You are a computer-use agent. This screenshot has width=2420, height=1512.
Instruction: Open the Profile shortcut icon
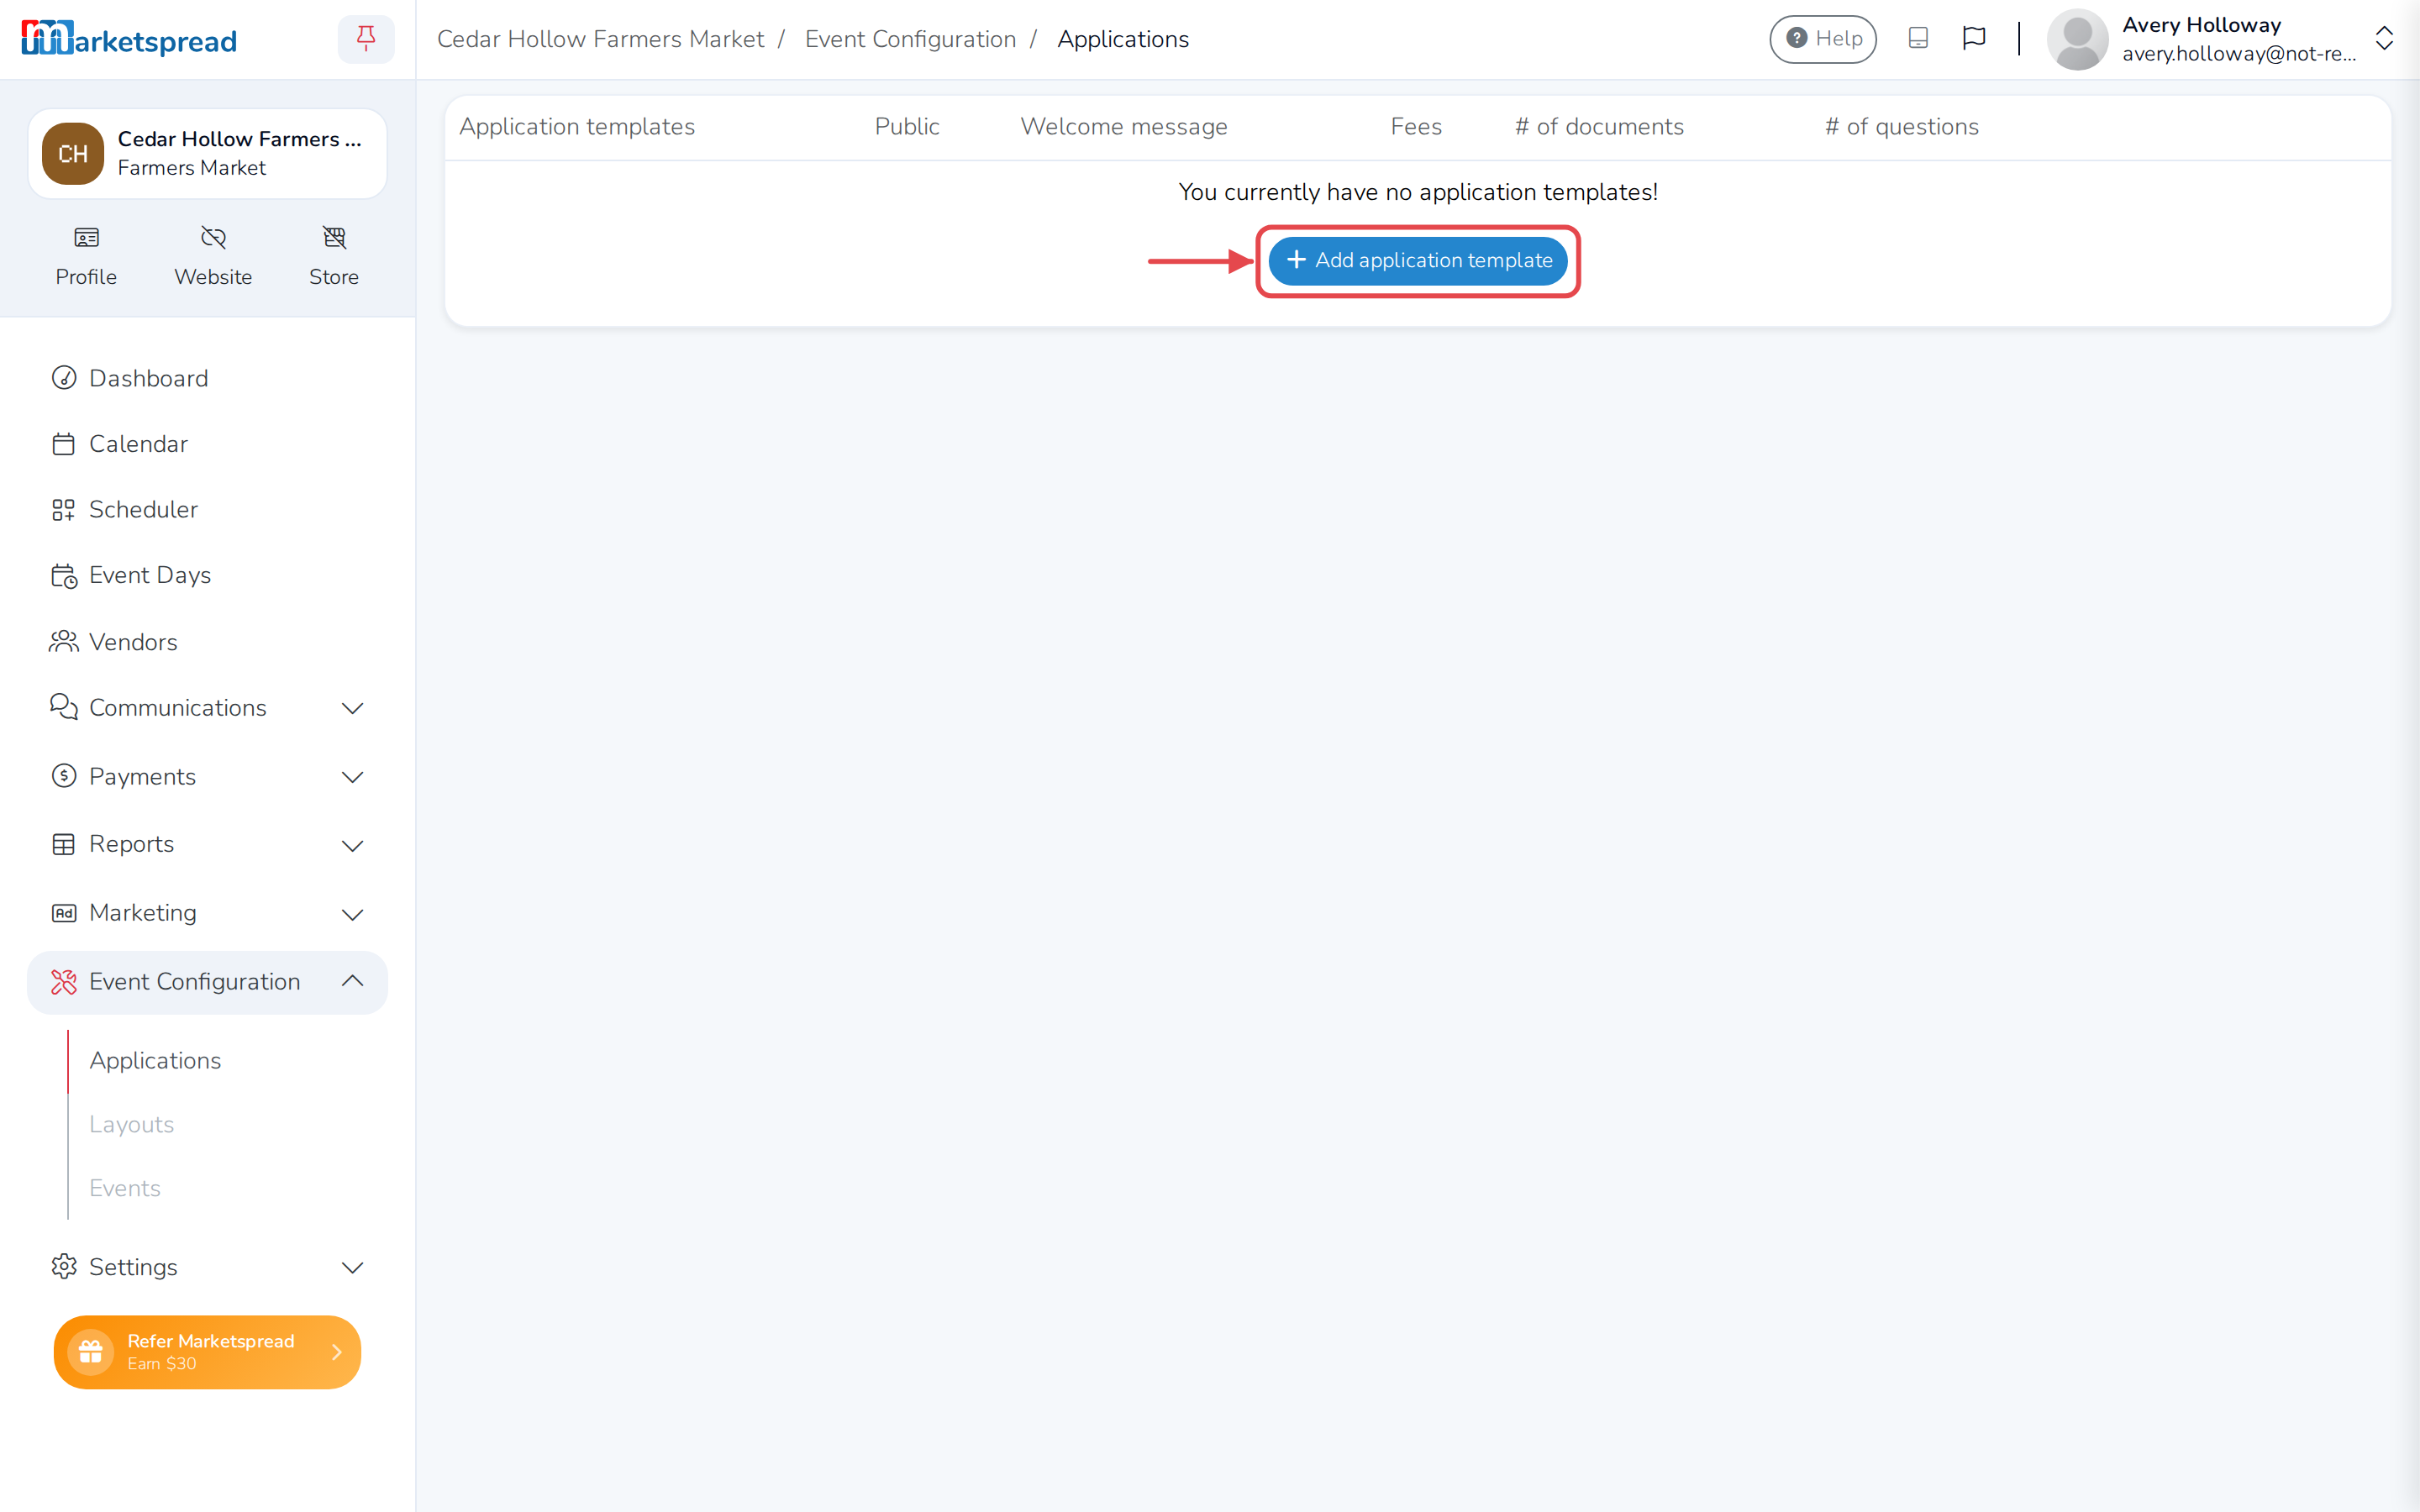86,237
